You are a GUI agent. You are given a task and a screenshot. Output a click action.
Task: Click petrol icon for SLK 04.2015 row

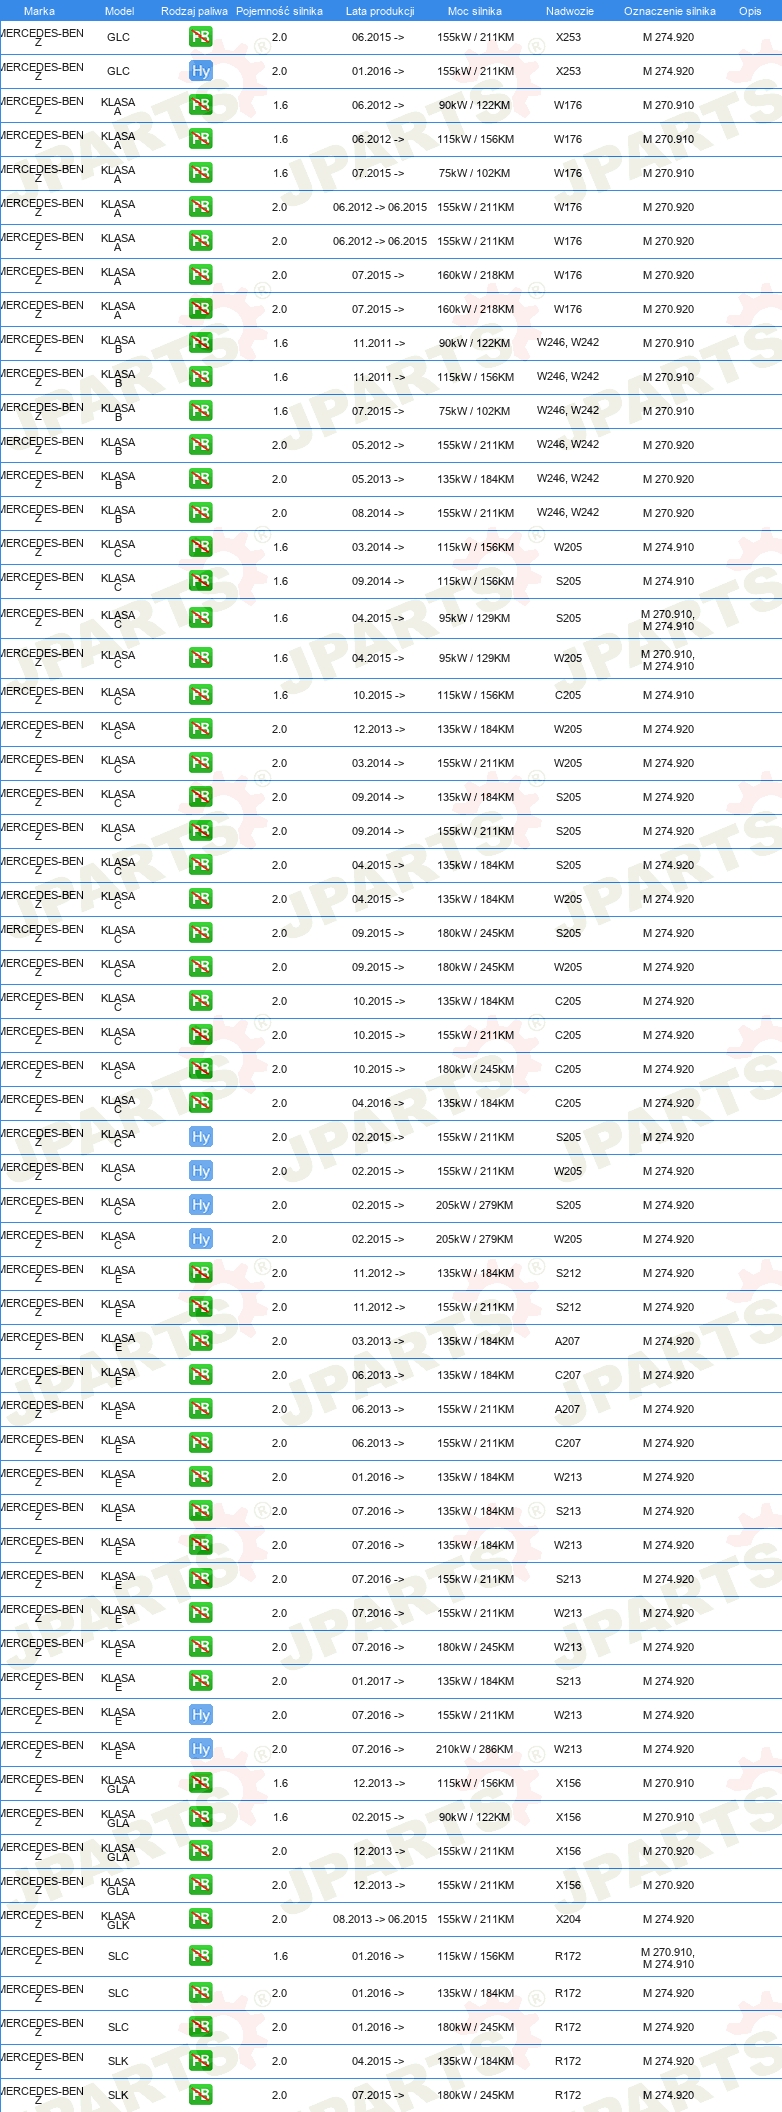pos(201,2061)
